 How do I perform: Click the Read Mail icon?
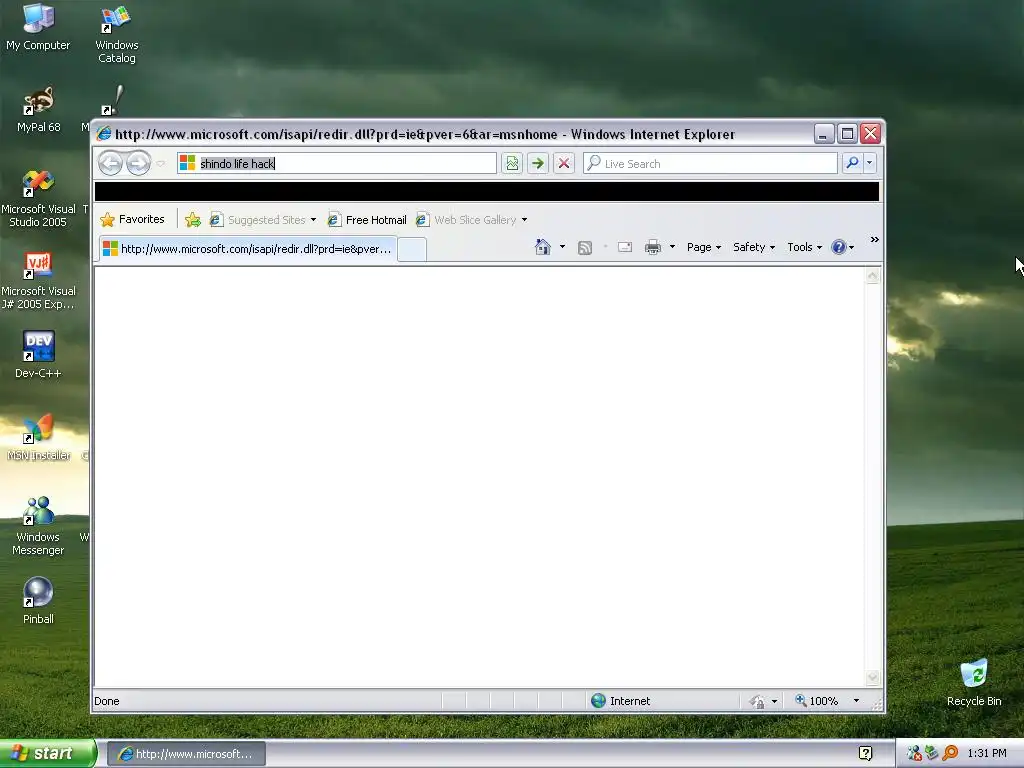[x=625, y=247]
